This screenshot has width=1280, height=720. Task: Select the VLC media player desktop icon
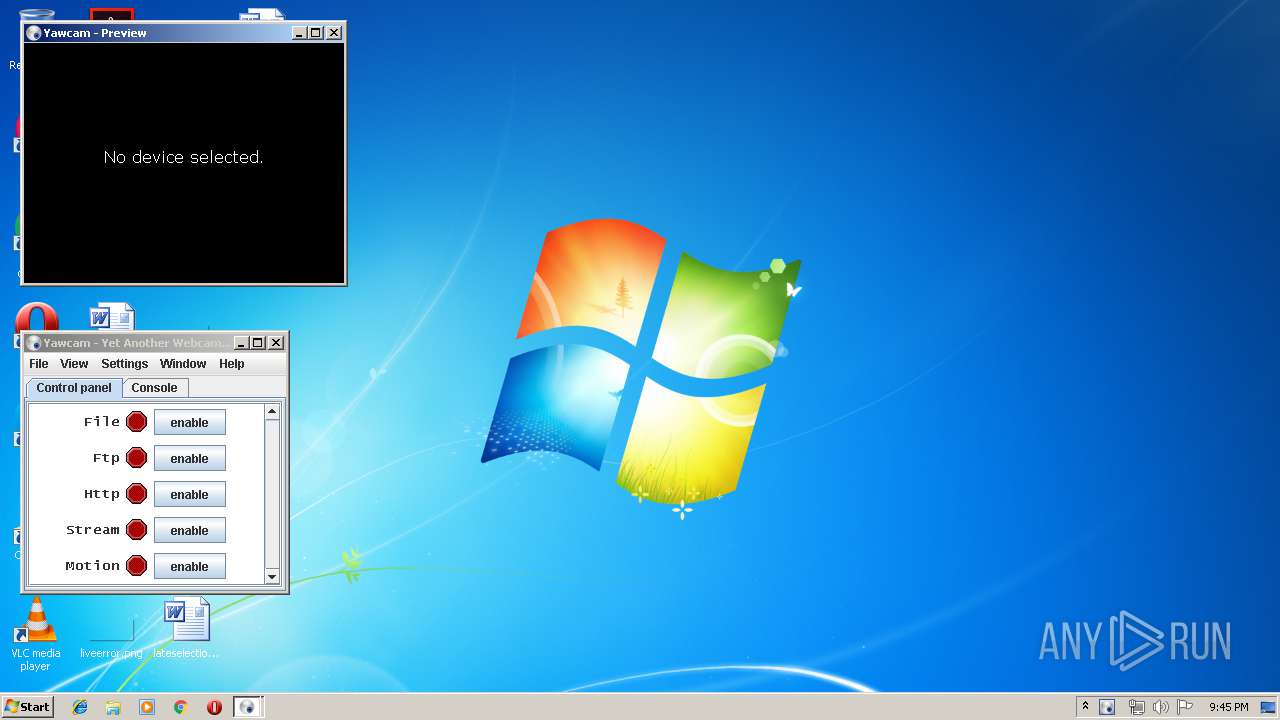coord(35,634)
